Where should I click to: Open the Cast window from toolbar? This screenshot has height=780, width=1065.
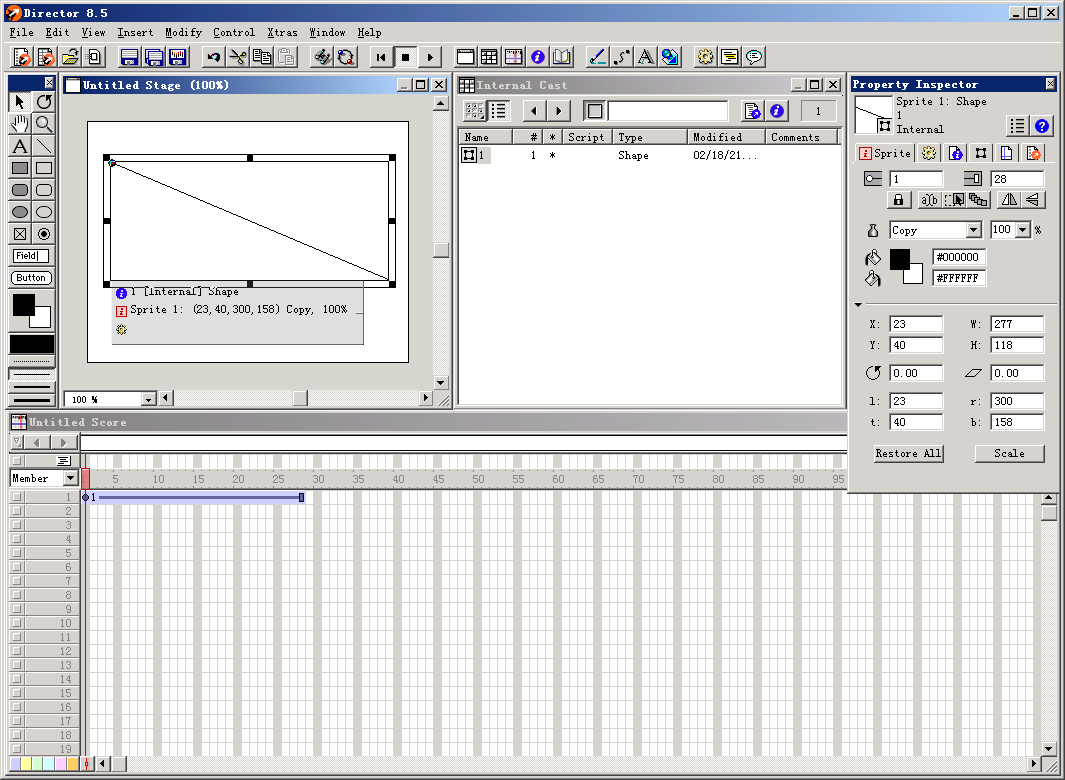click(x=489, y=57)
